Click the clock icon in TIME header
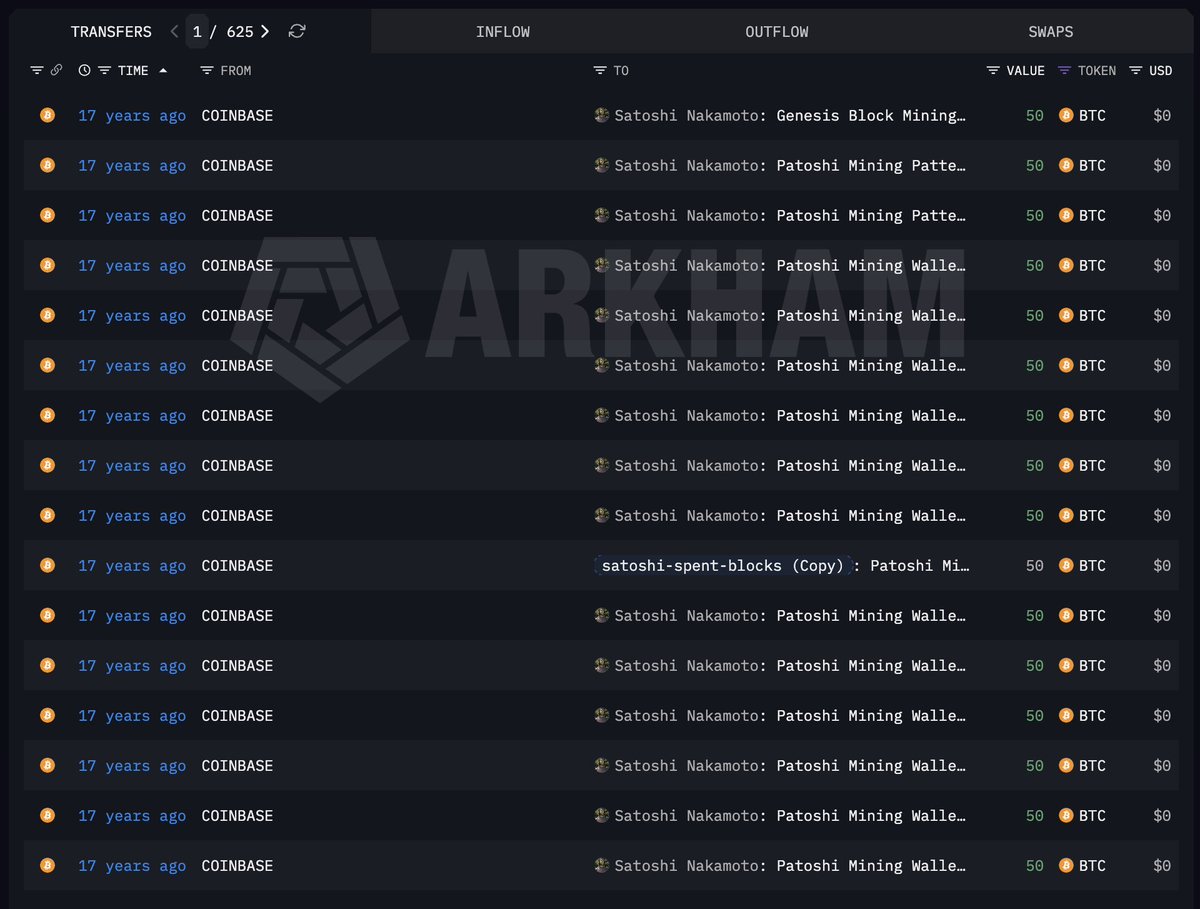Image resolution: width=1200 pixels, height=909 pixels. pyautogui.click(x=84, y=70)
